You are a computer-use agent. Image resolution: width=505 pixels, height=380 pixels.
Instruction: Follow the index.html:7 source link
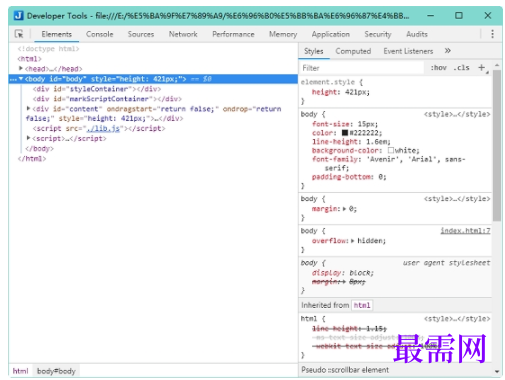click(x=465, y=231)
